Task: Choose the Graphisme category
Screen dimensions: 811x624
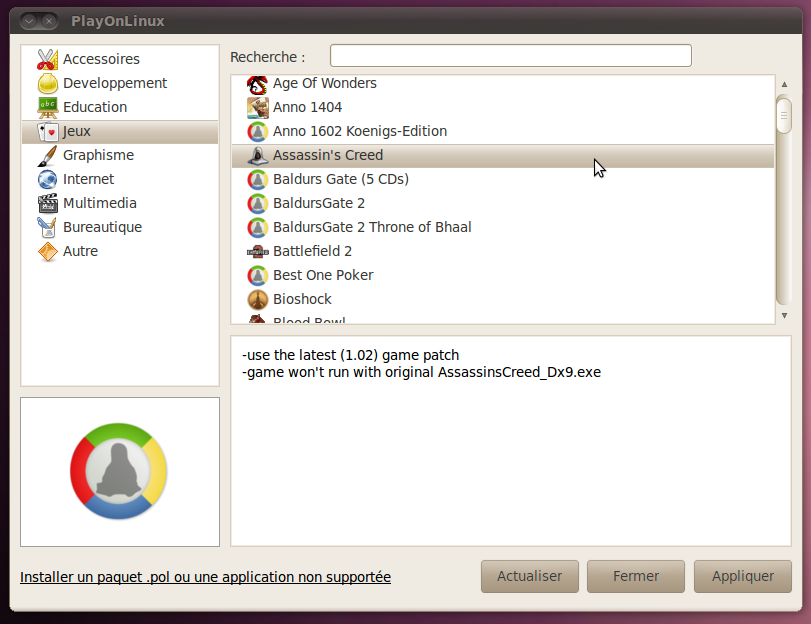Action: (x=120, y=155)
